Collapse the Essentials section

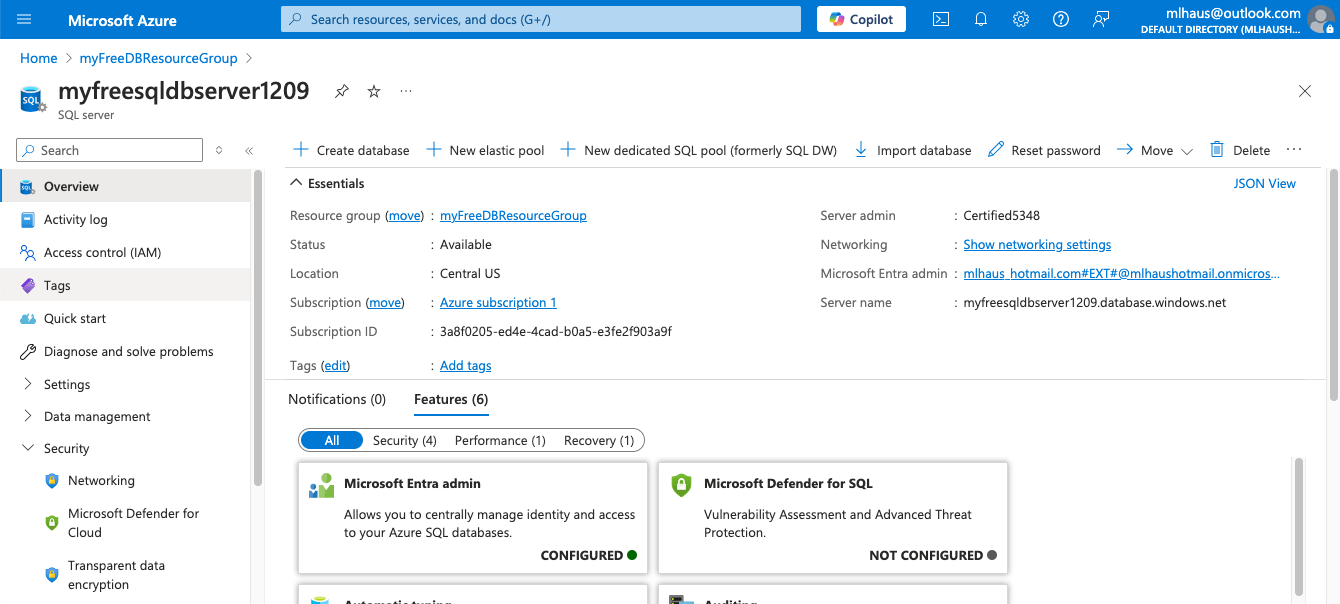click(327, 183)
